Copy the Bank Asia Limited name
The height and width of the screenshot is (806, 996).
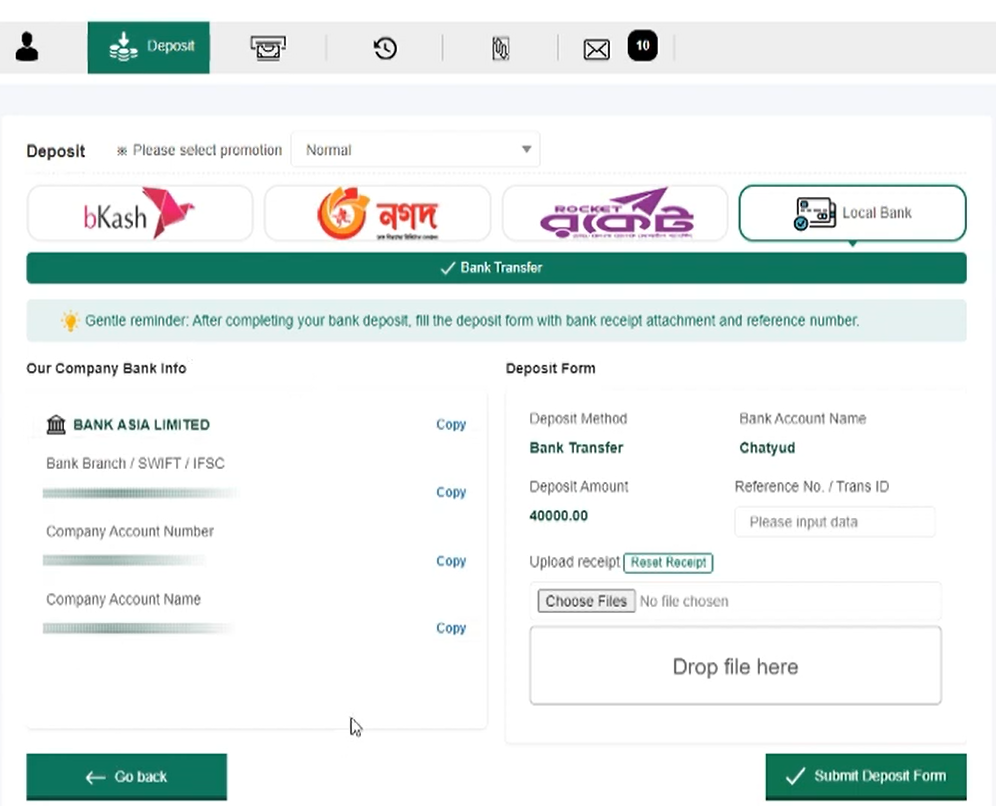451,424
